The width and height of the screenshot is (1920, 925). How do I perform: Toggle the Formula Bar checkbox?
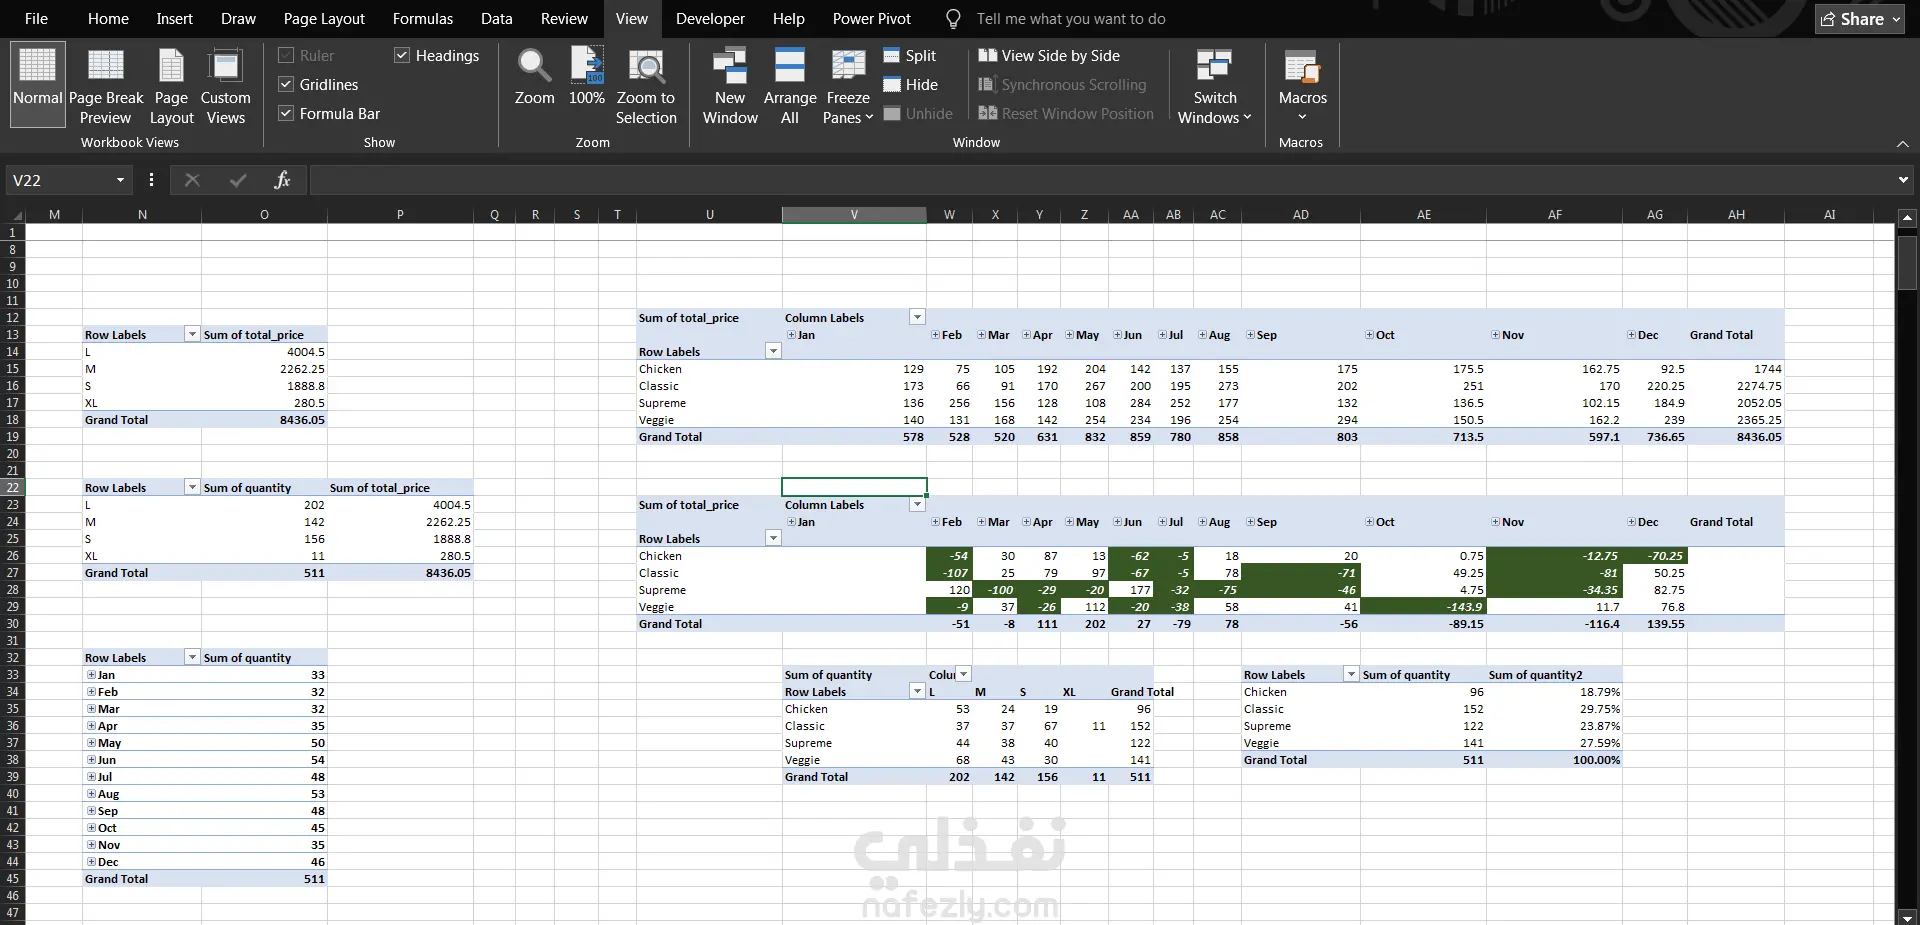[286, 114]
